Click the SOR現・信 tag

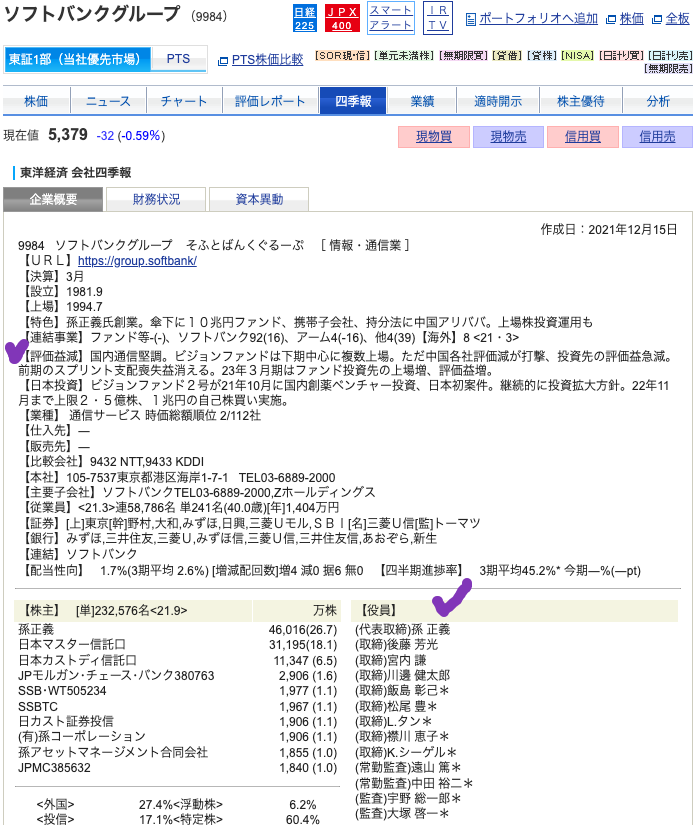coord(343,56)
